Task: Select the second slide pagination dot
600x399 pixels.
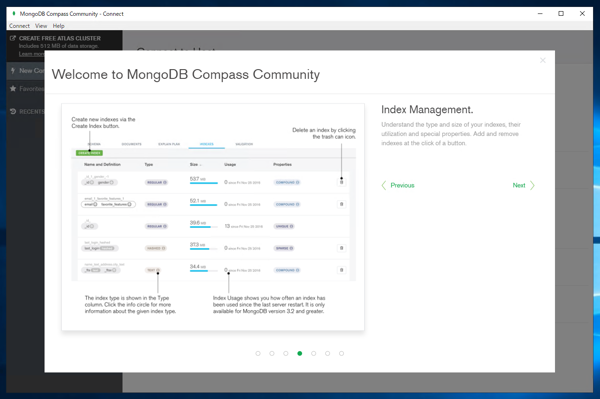Action: click(x=272, y=353)
